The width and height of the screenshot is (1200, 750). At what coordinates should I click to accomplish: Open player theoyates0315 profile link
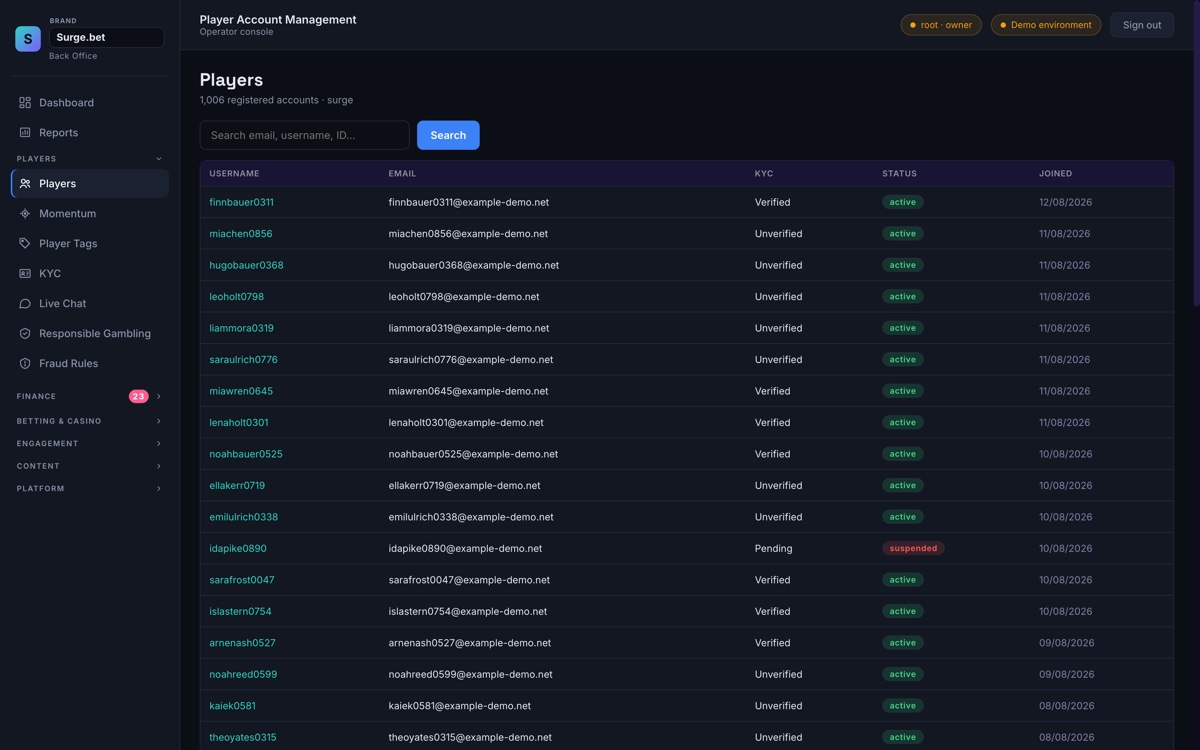[243, 738]
